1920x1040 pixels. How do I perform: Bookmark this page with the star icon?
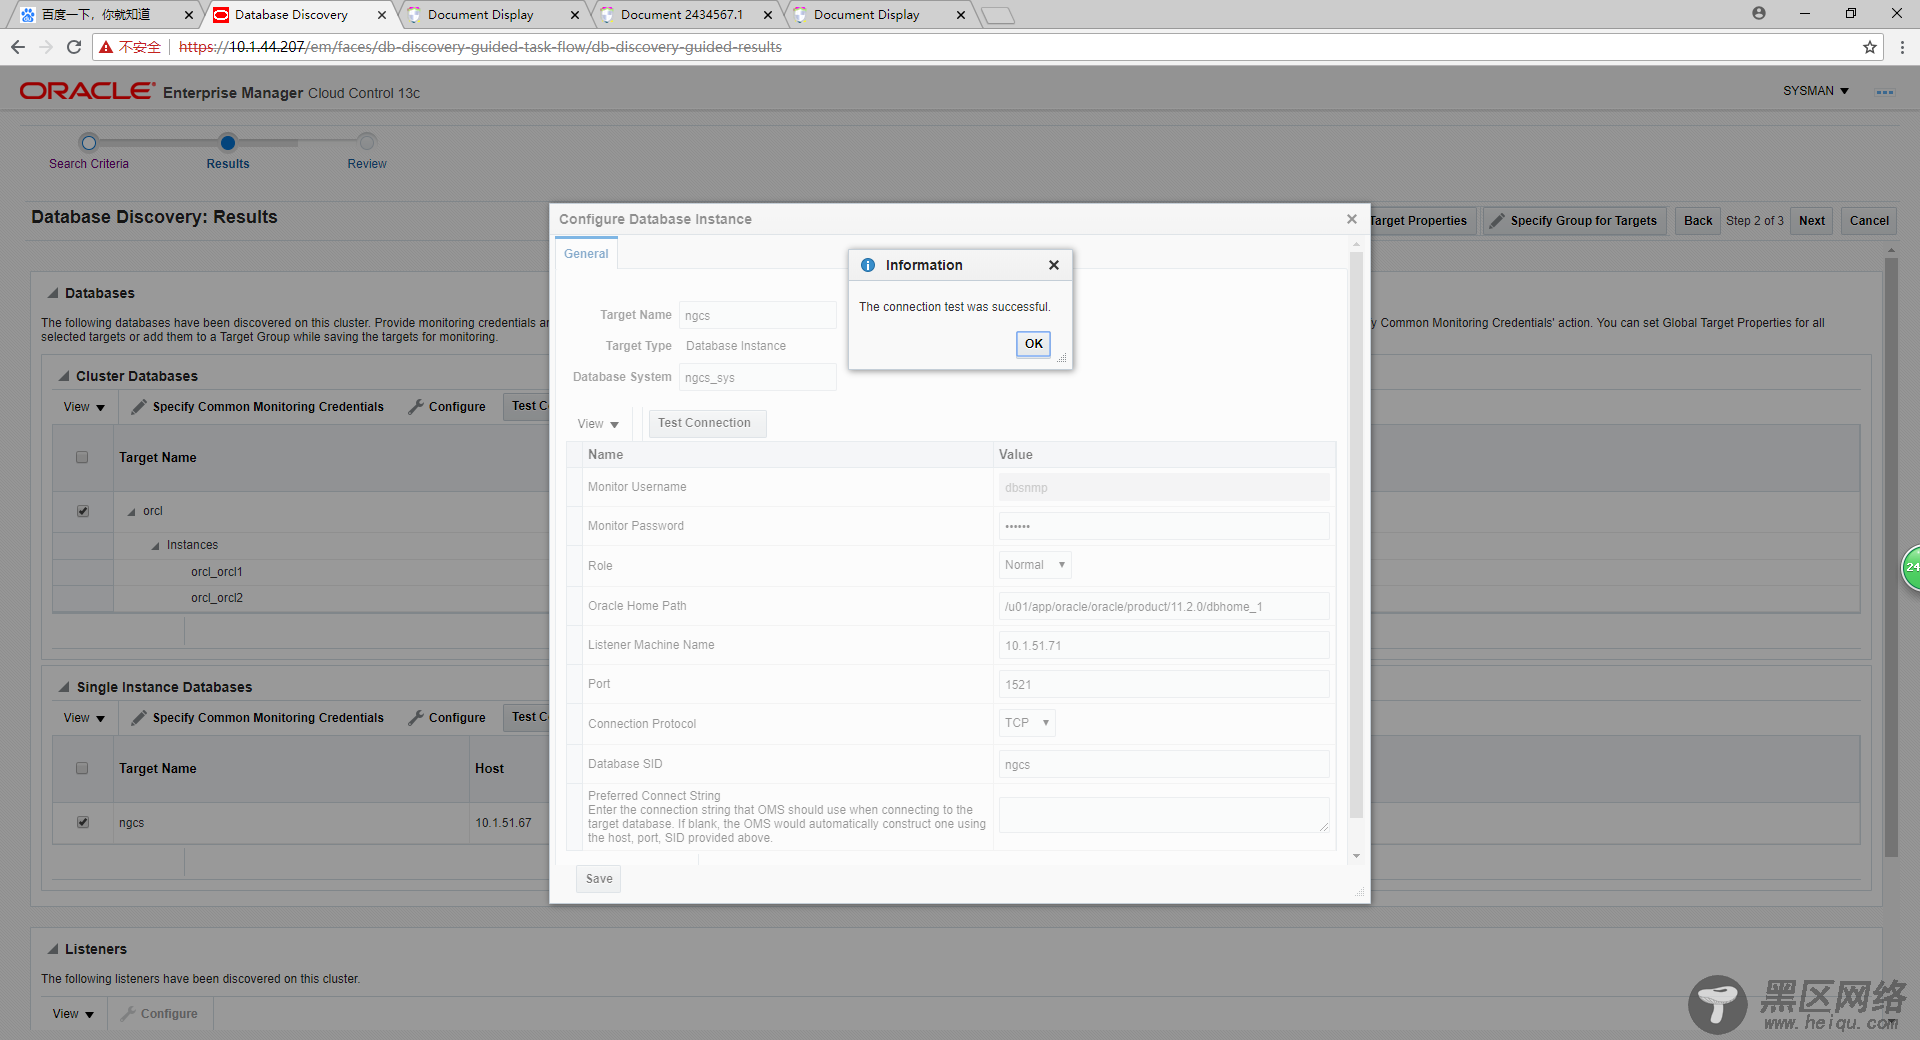click(1869, 47)
